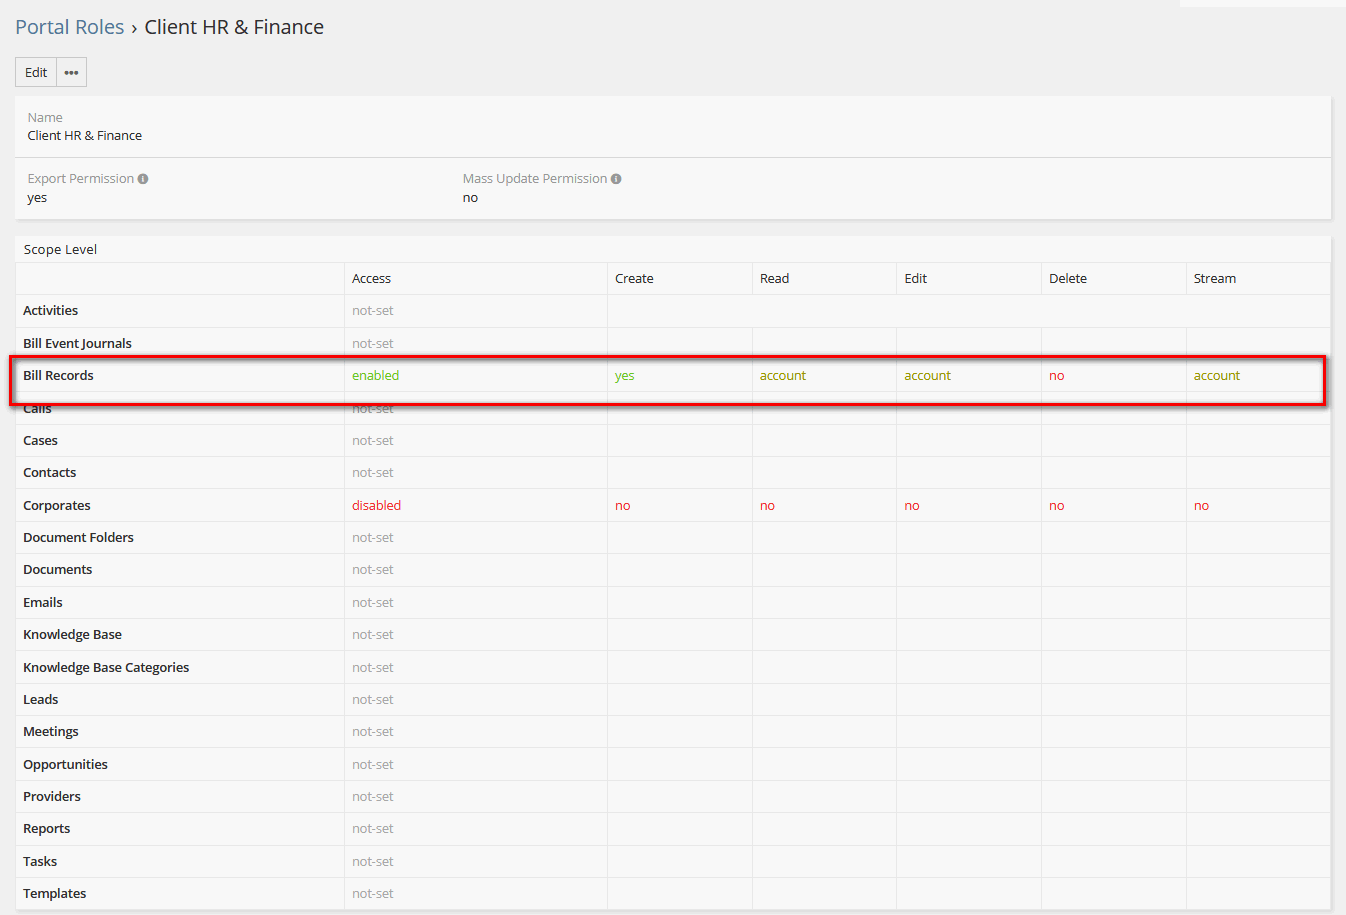Click the Bill Records Edit account value

927,376
